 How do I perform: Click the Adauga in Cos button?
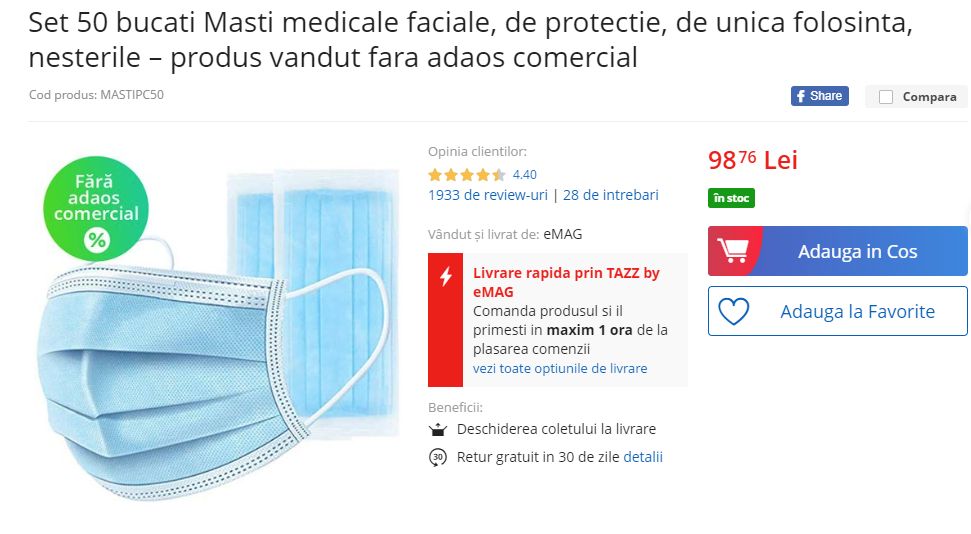click(x=837, y=251)
